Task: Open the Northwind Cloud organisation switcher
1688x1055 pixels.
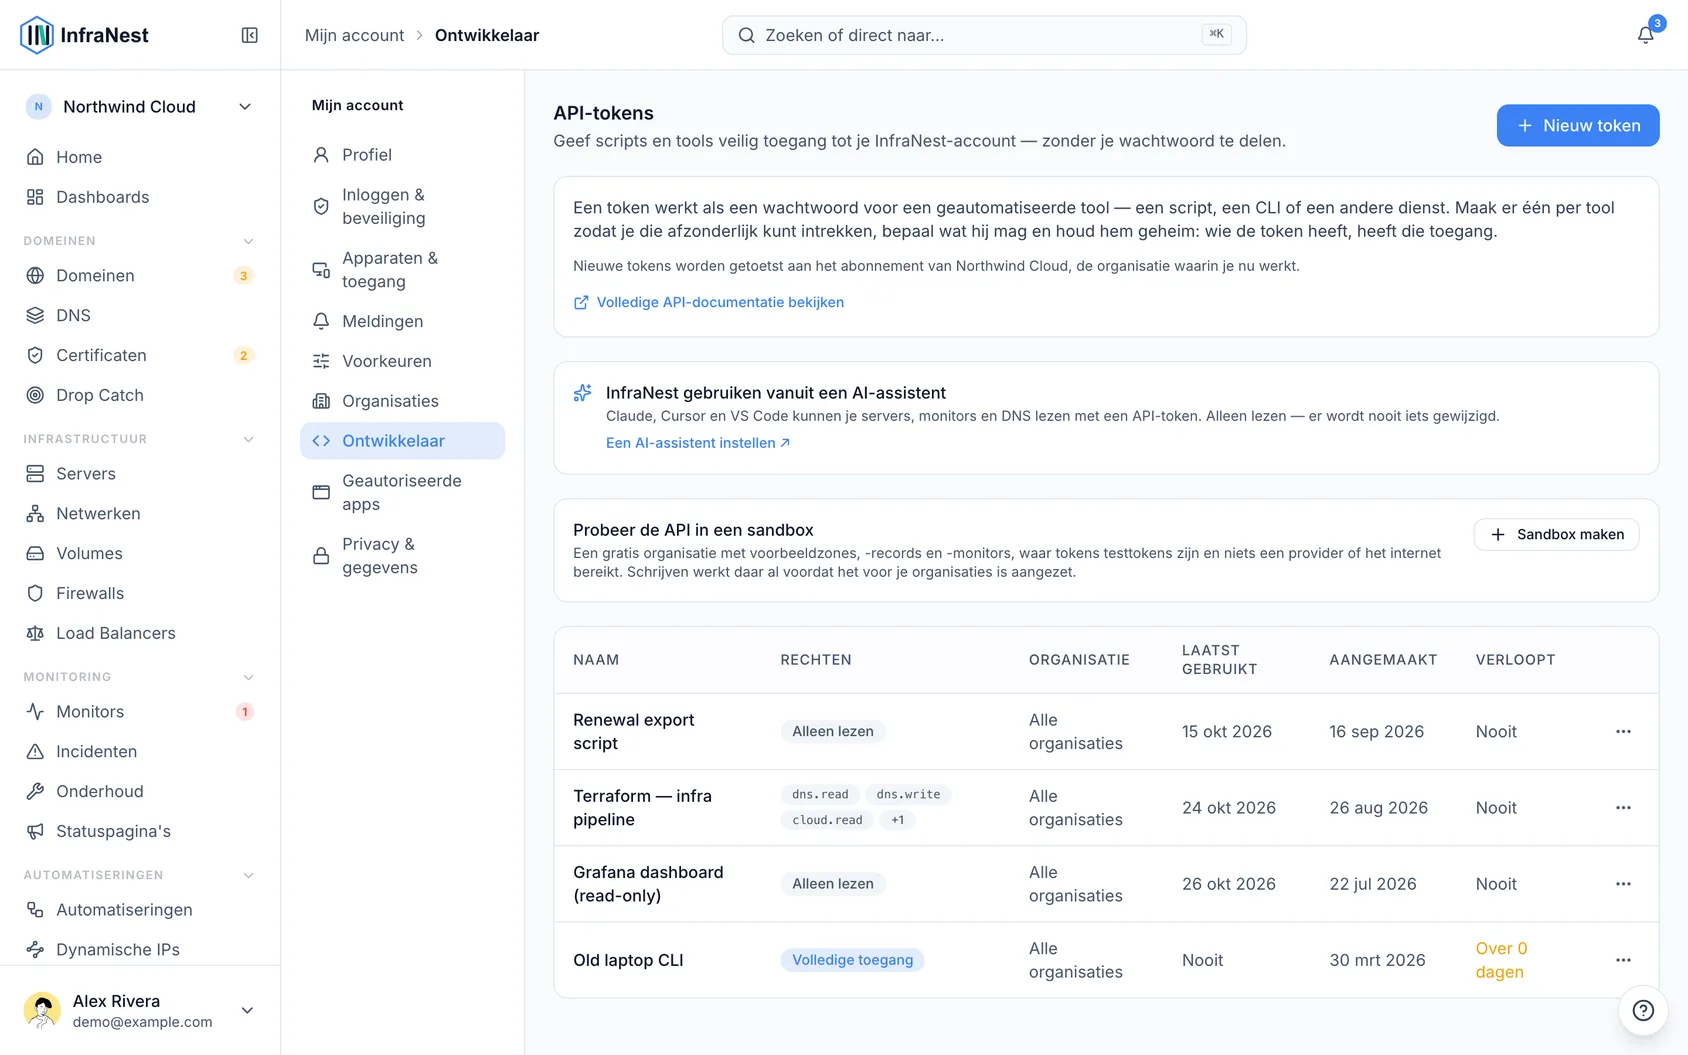Action: pos(140,107)
